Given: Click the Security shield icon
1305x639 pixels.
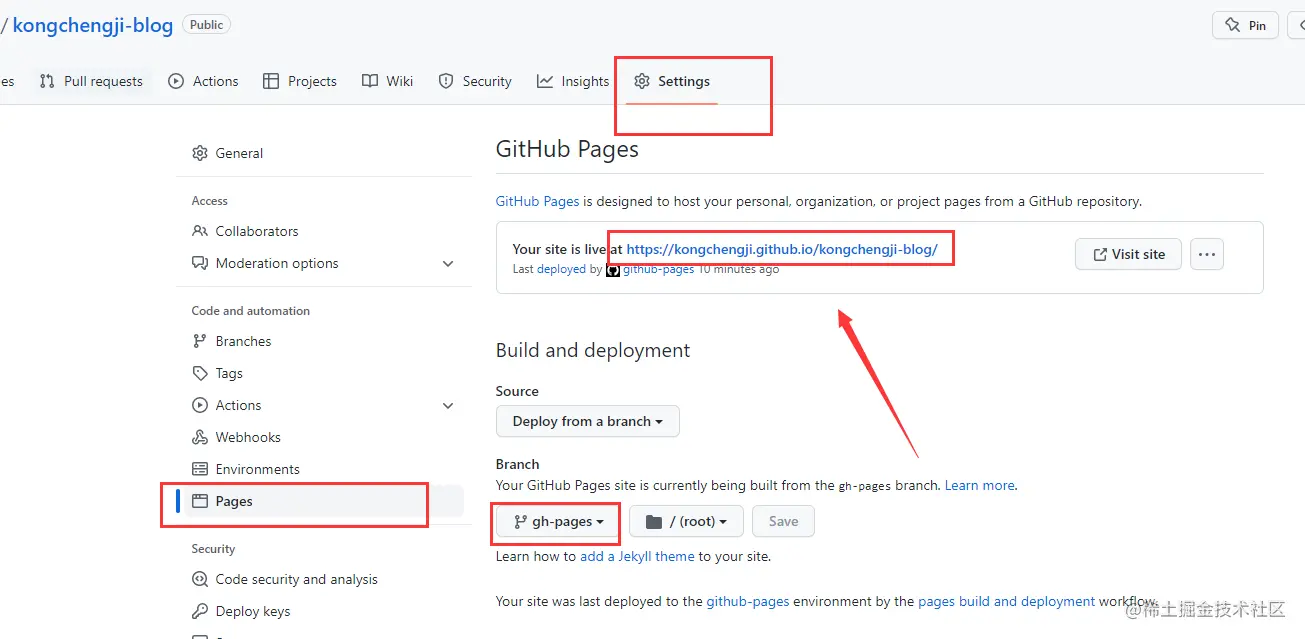Looking at the screenshot, I should point(446,81).
